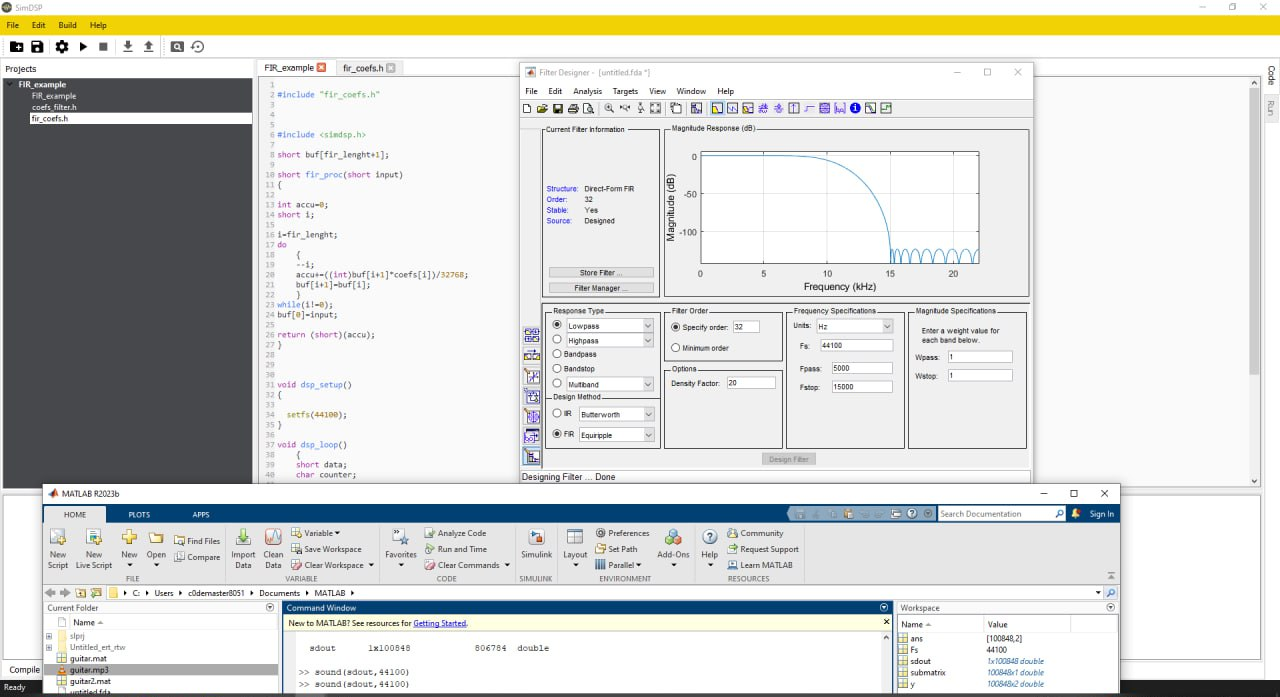
Task: Open the Equiripple FIR method dropdown
Action: coord(648,435)
